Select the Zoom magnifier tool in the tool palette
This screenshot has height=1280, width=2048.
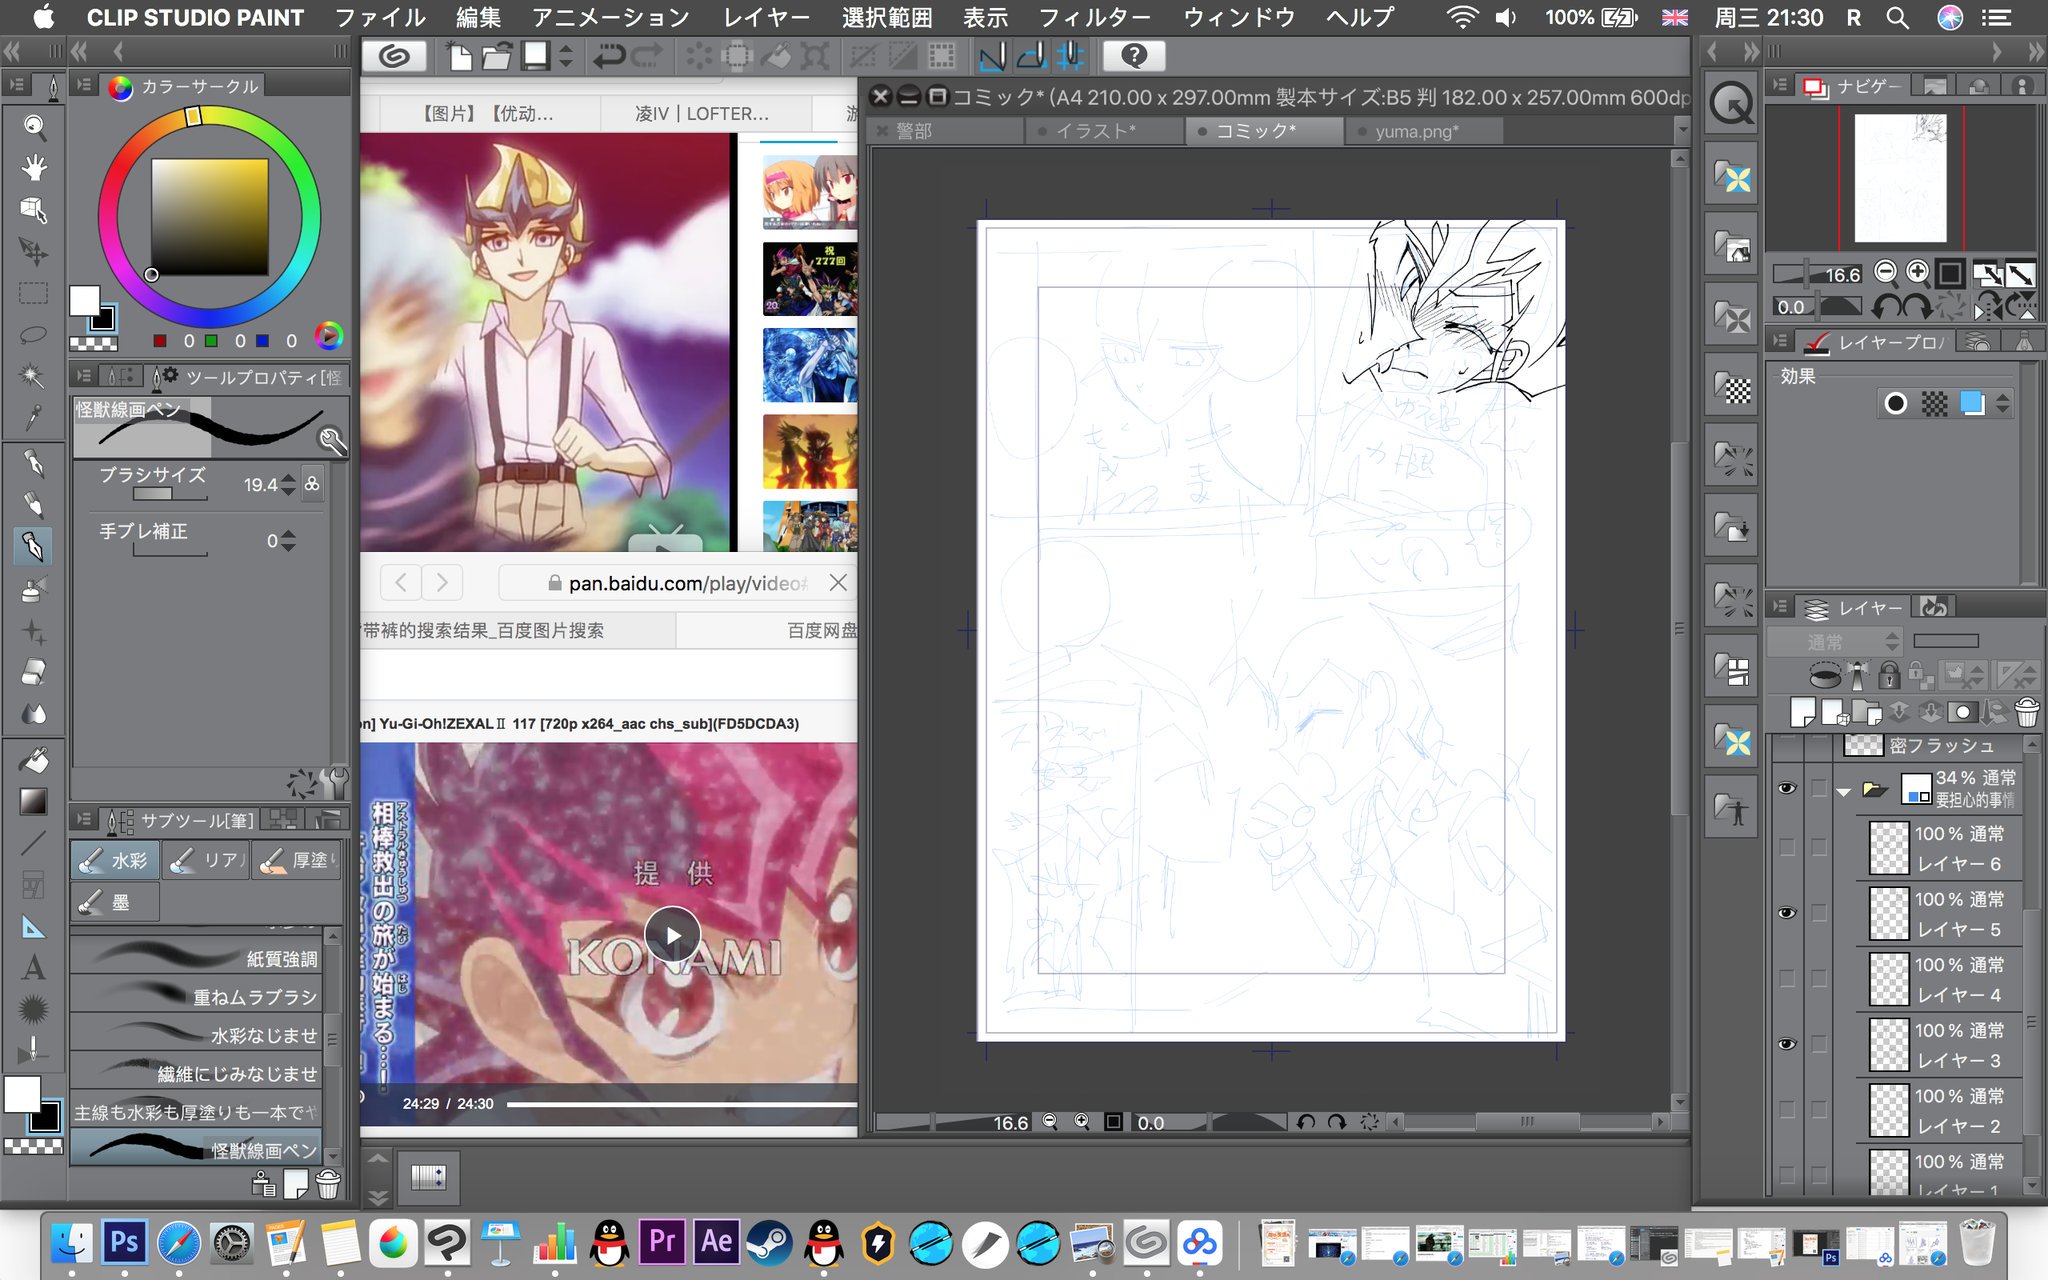pos(34,126)
